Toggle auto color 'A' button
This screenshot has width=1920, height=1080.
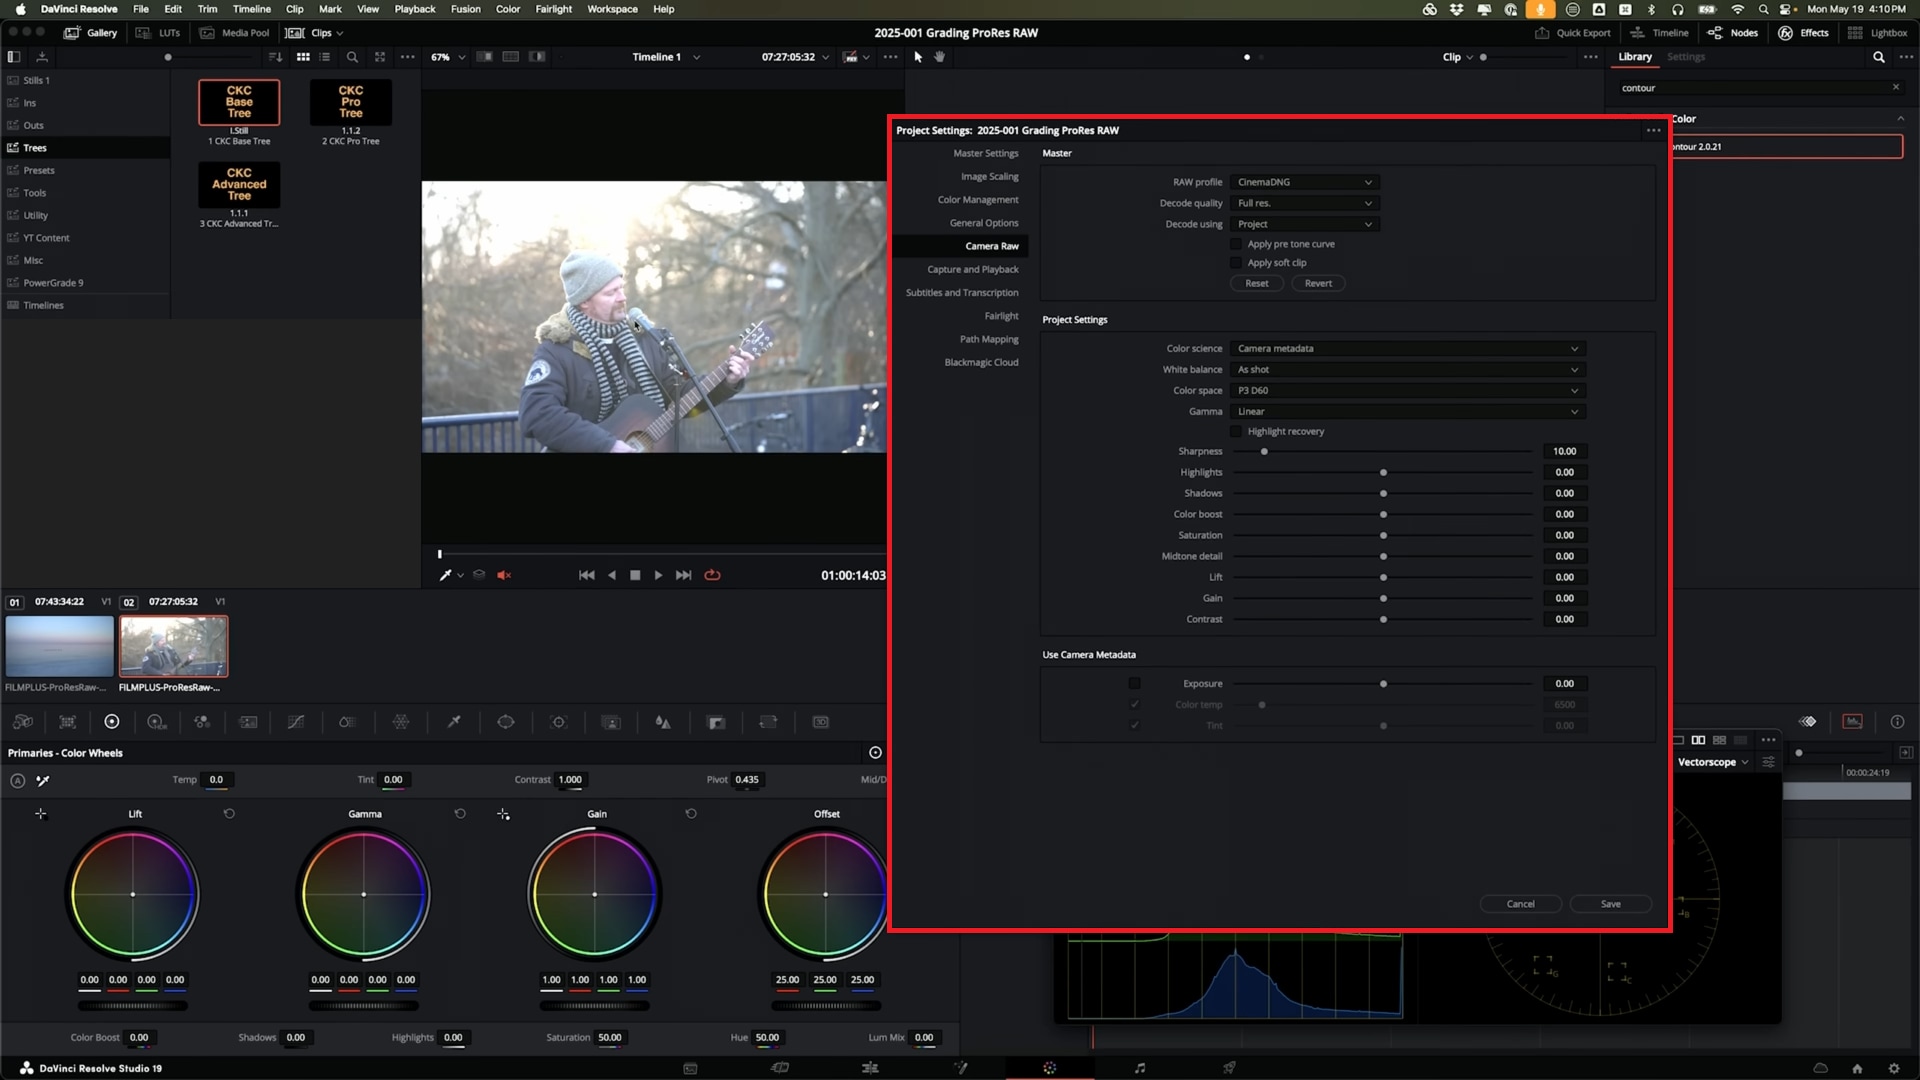pyautogui.click(x=17, y=780)
